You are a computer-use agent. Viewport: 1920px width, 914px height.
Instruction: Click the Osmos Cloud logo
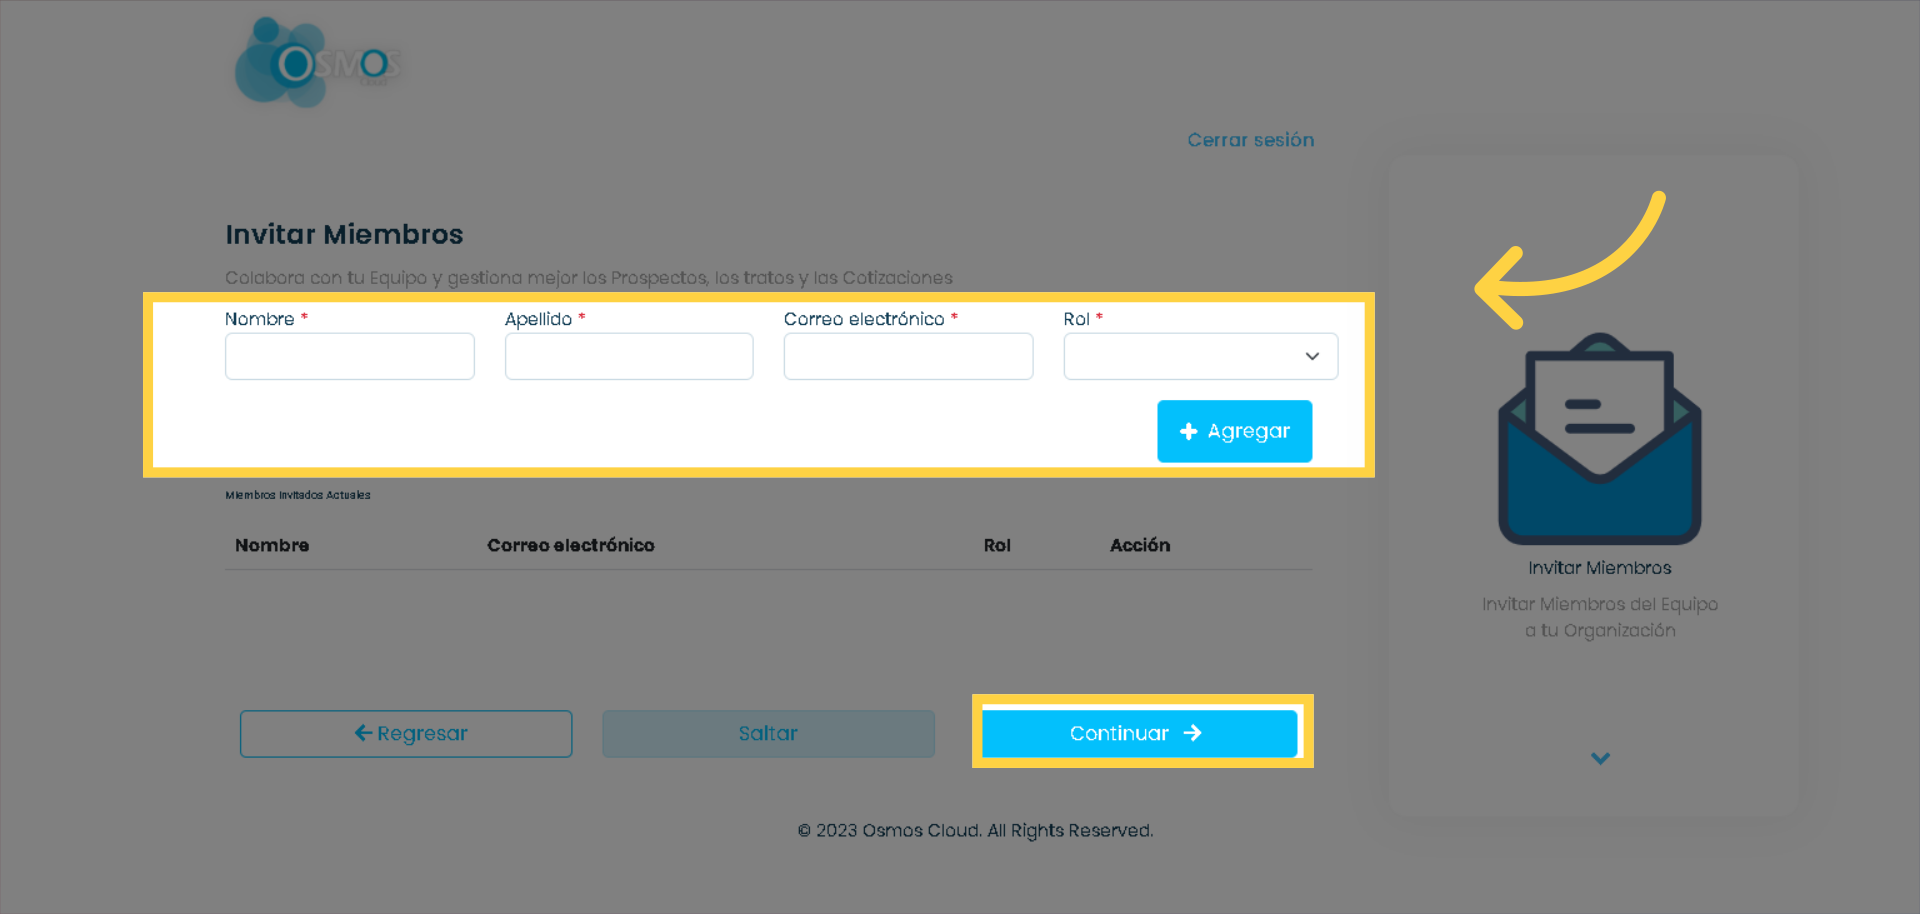(x=318, y=62)
